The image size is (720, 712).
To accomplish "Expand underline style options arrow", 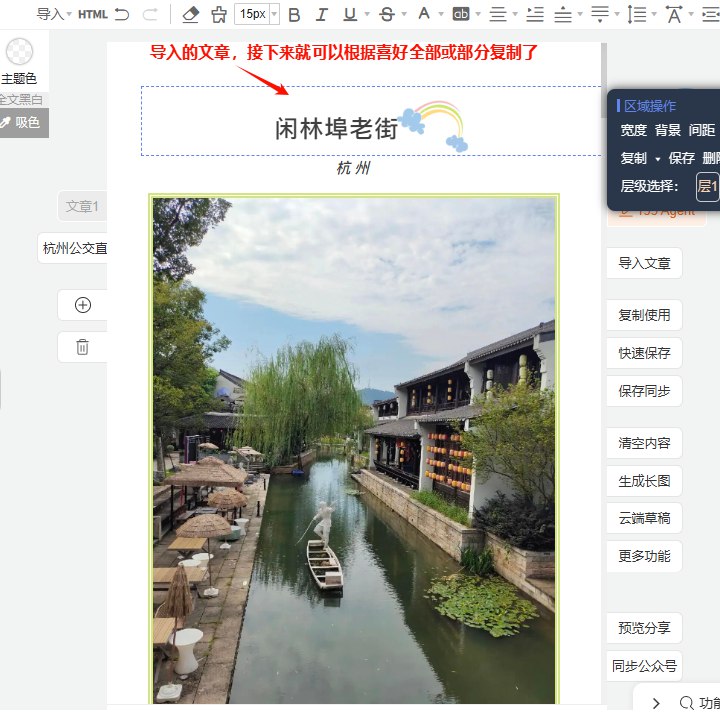I will click(367, 14).
